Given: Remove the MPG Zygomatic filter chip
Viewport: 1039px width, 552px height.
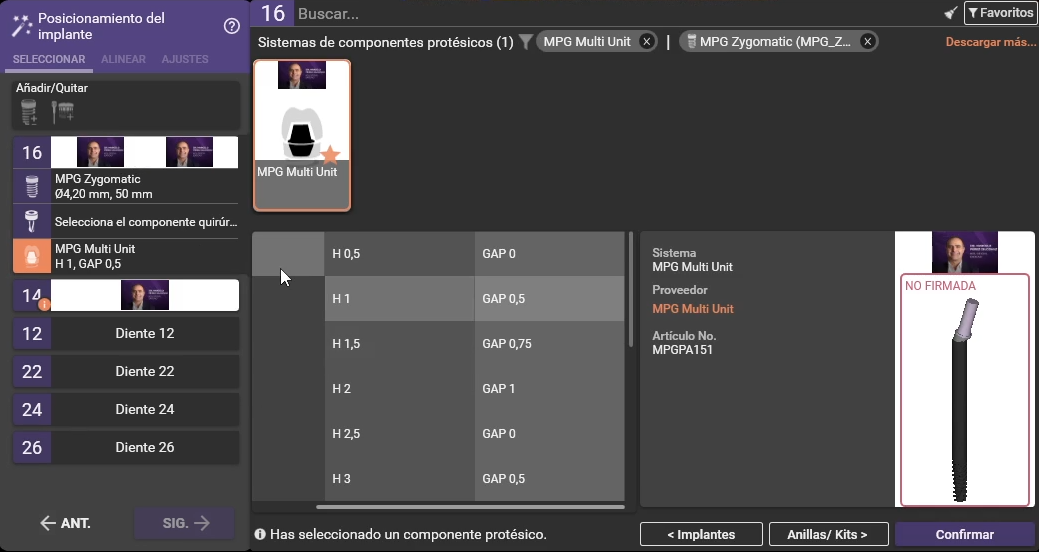Looking at the screenshot, I should click(x=867, y=42).
